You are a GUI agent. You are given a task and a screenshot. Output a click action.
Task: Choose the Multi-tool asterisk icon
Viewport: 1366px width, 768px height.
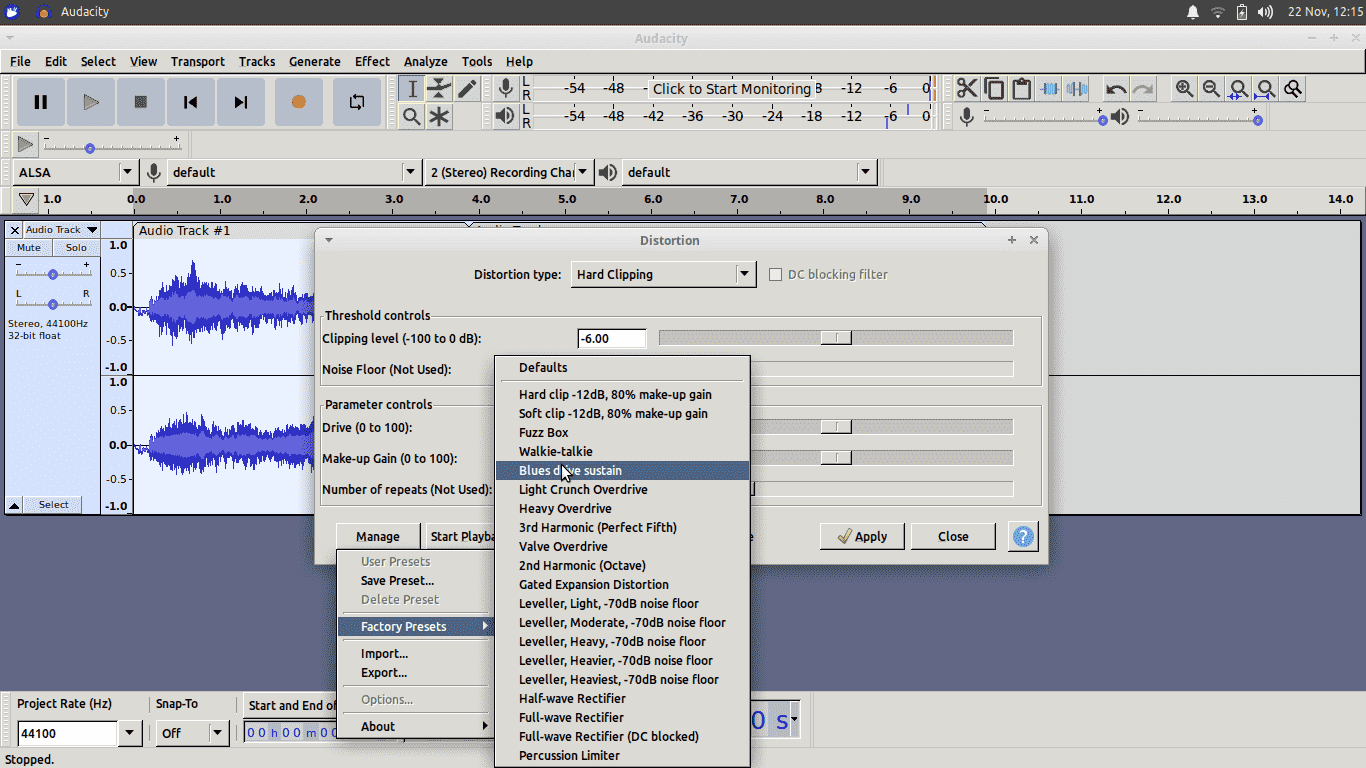point(439,117)
